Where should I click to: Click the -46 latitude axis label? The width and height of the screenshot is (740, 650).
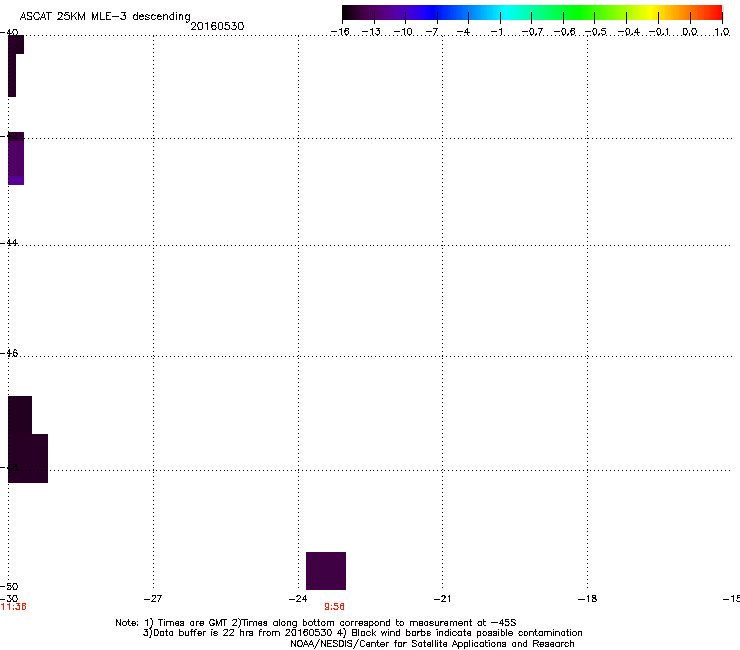9,353
